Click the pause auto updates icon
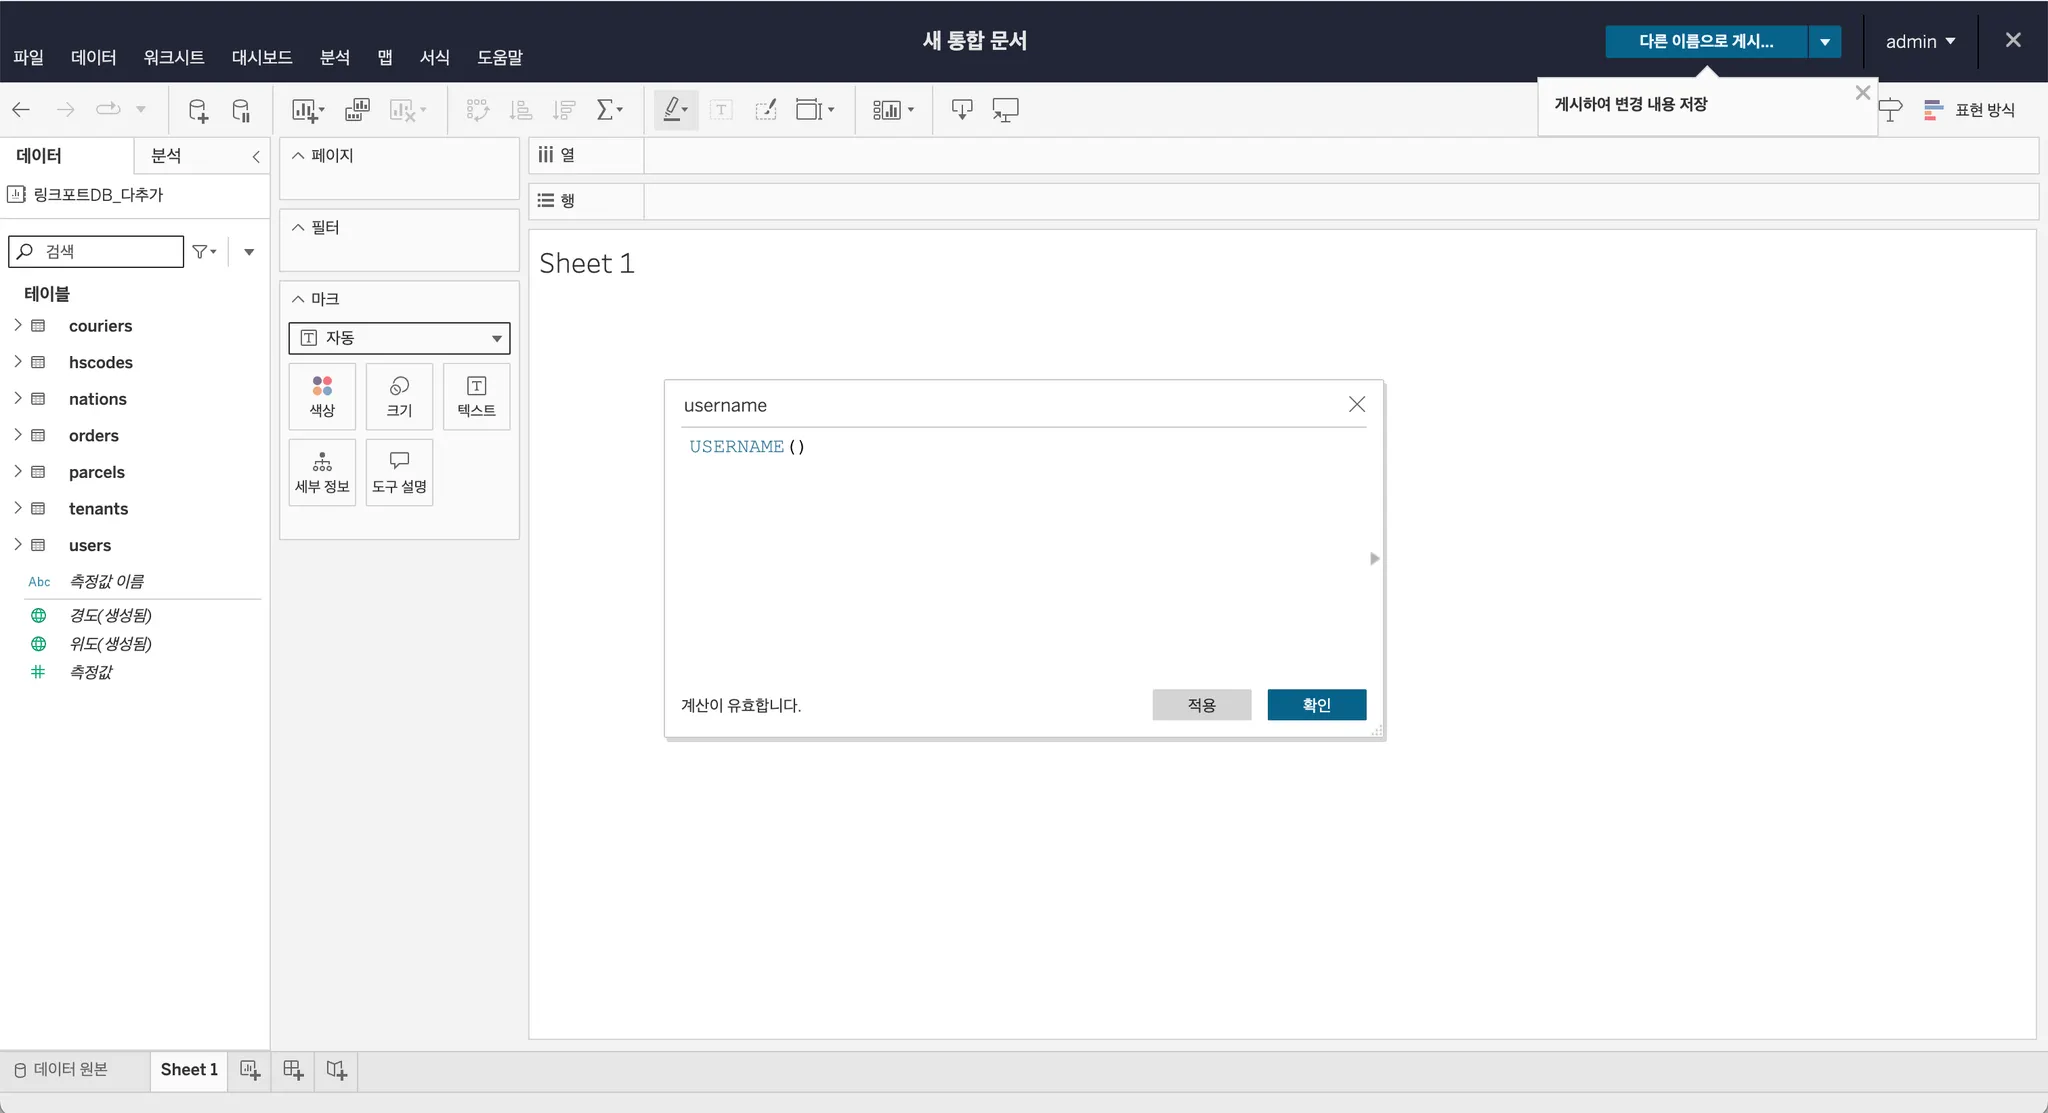This screenshot has width=2048, height=1113. (241, 110)
